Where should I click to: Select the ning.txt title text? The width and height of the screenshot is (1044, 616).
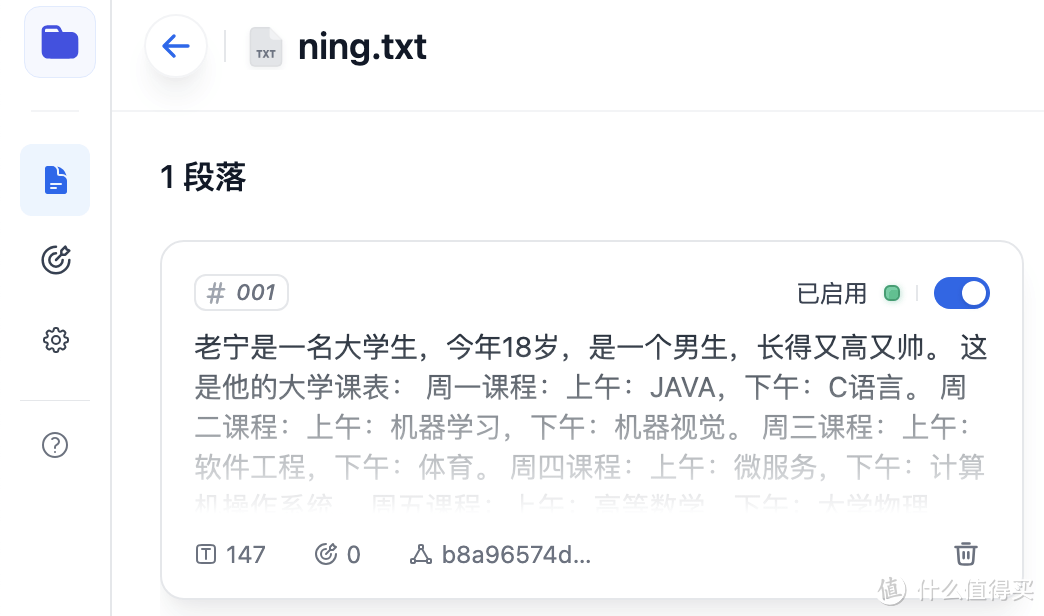click(x=362, y=46)
